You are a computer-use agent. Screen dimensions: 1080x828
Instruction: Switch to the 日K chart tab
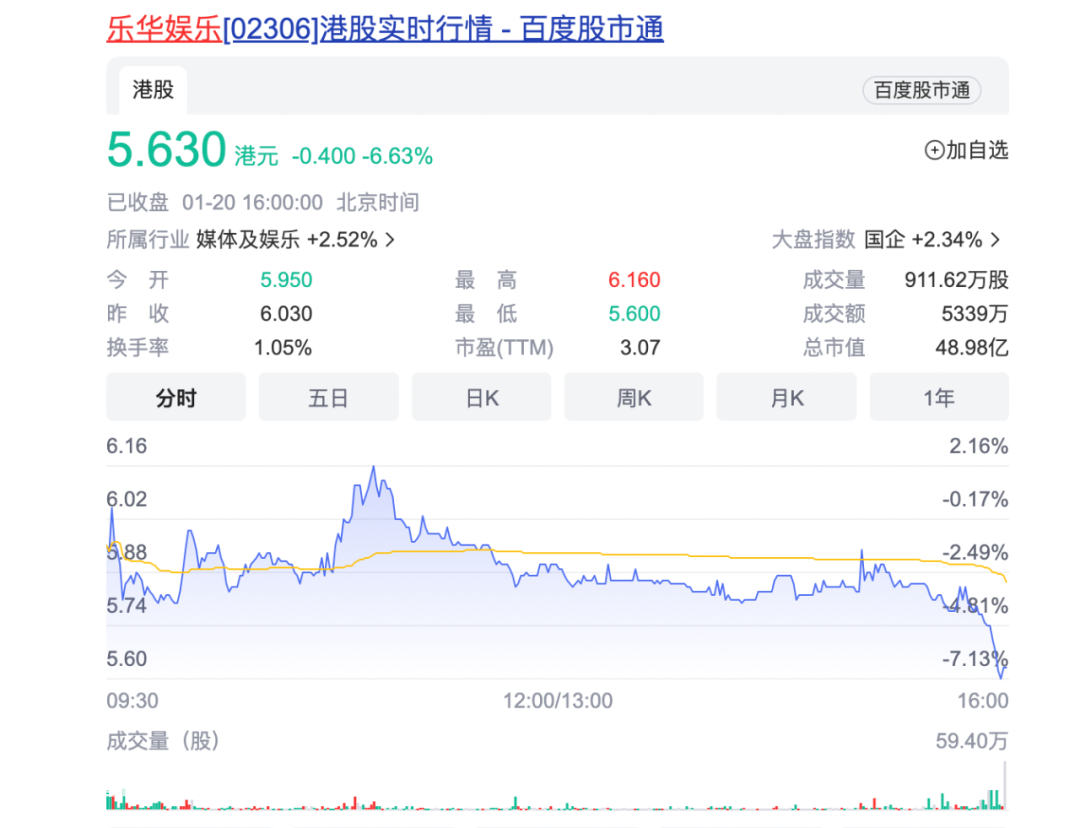(481, 397)
